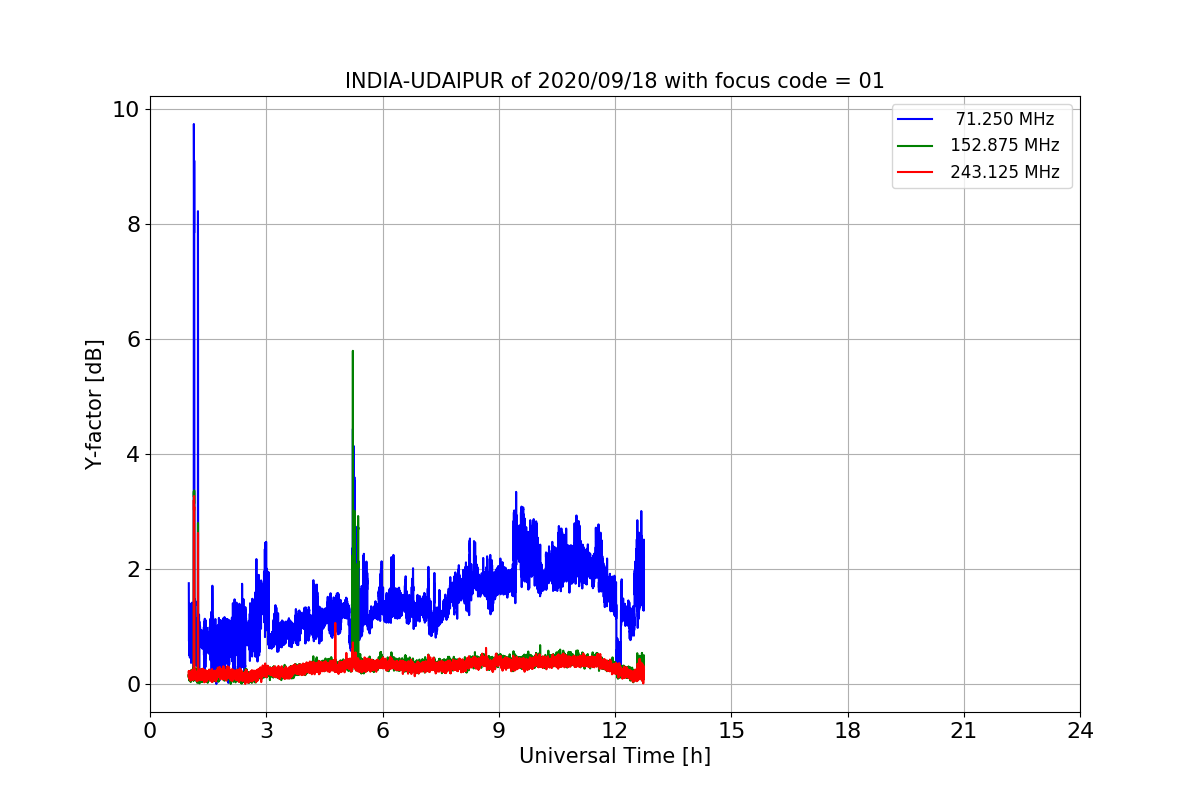Click the tallest blue peak near 10 dB
This screenshot has height=800, width=1200.
point(193,125)
